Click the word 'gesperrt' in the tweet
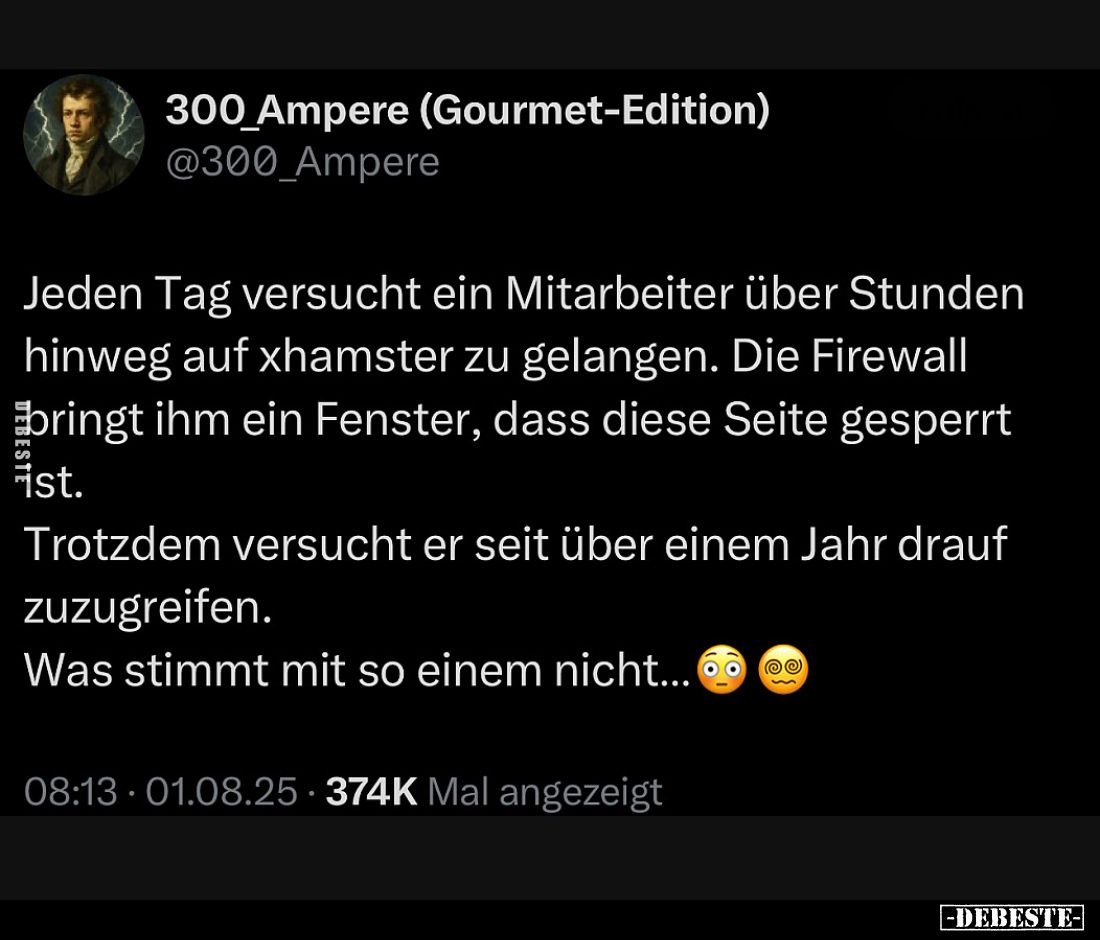 point(925,420)
